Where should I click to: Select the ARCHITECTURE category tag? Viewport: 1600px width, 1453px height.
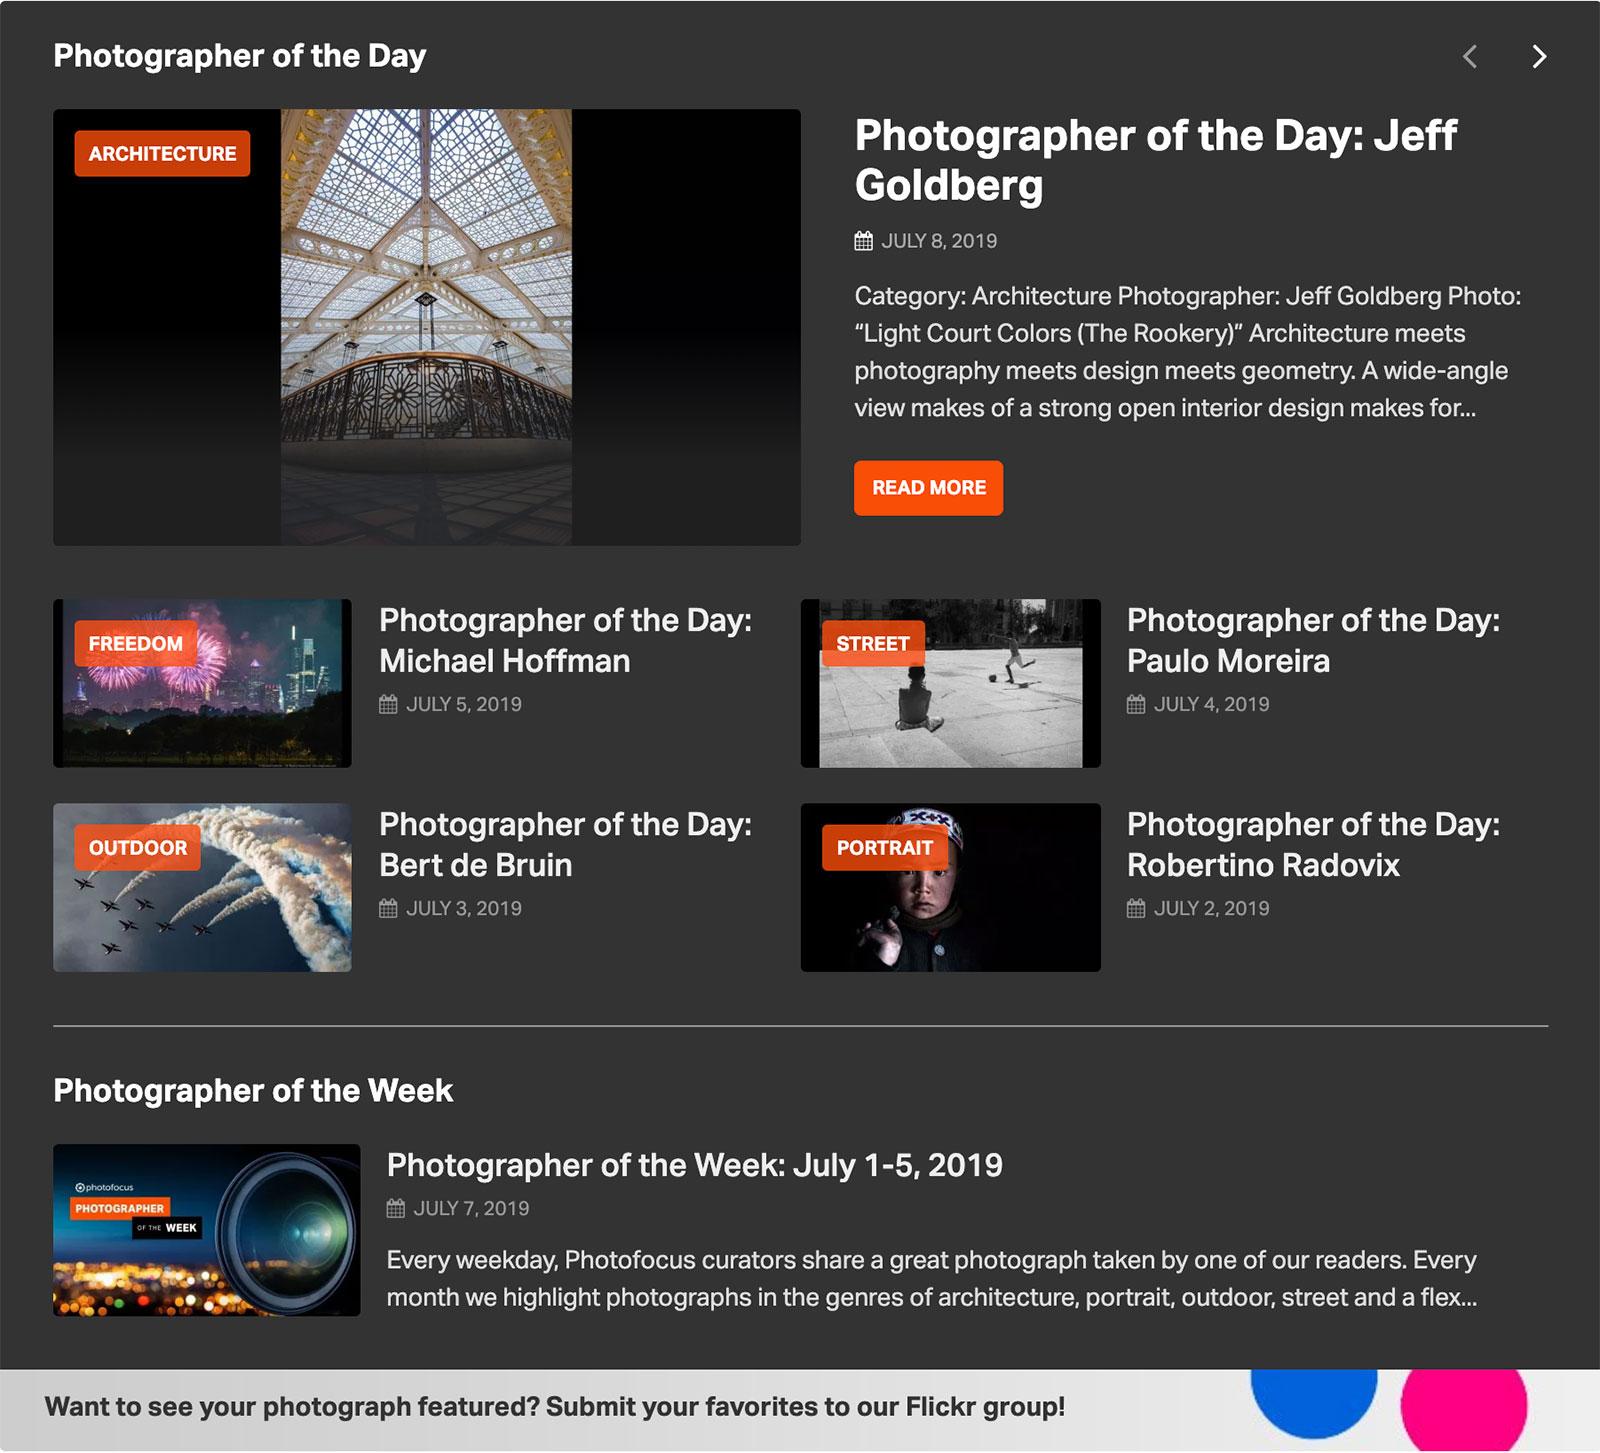162,154
